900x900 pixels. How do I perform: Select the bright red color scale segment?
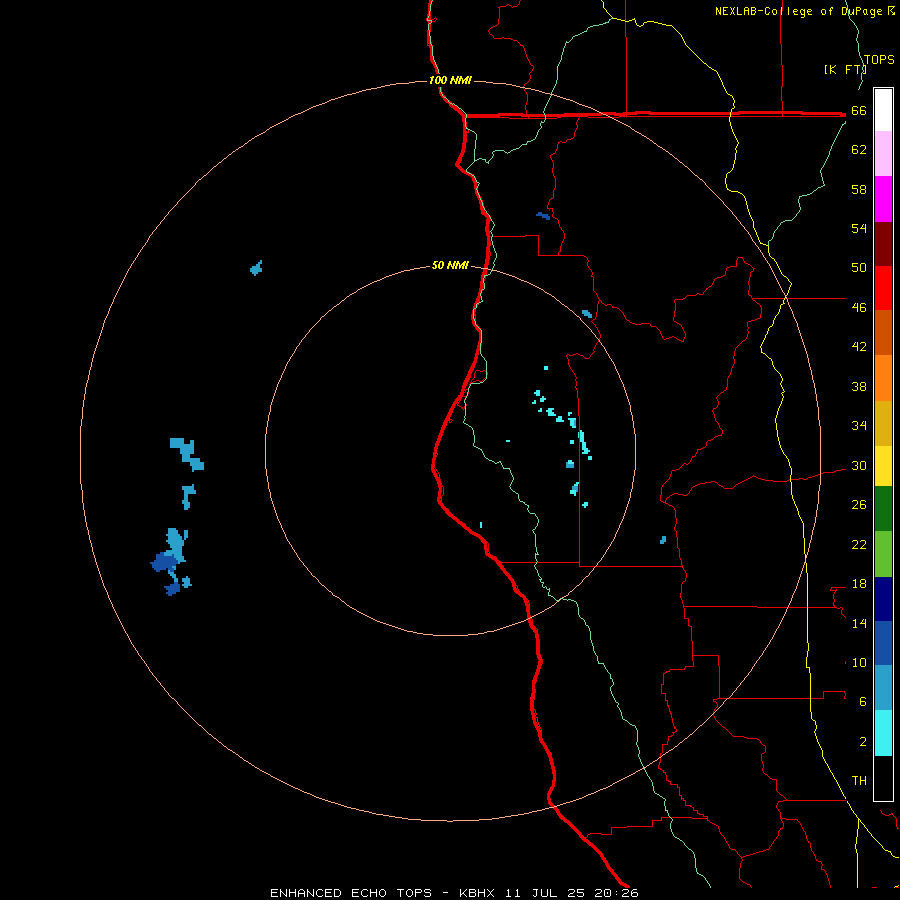click(883, 288)
